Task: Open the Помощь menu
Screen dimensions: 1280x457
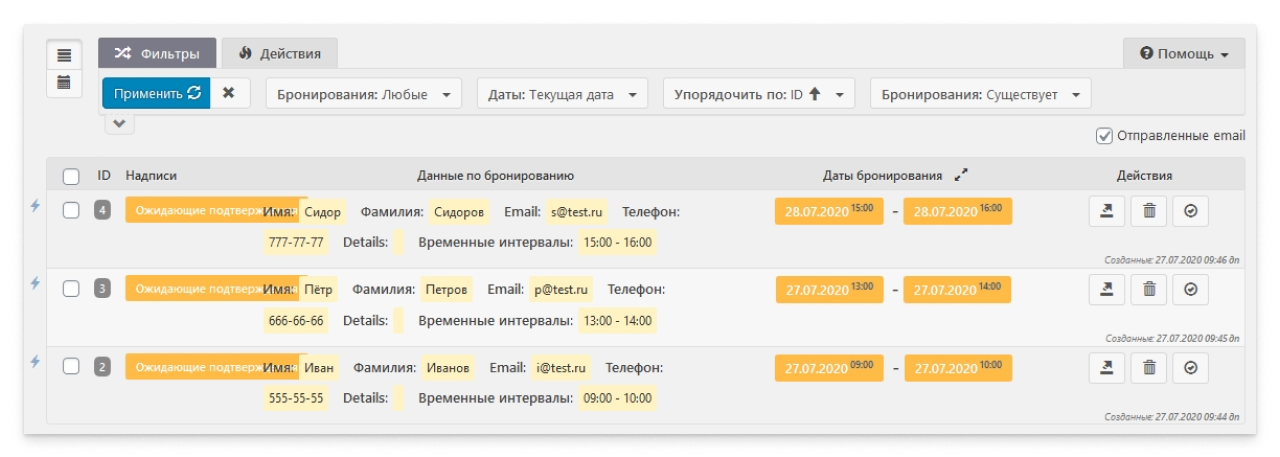Action: [x=1184, y=54]
